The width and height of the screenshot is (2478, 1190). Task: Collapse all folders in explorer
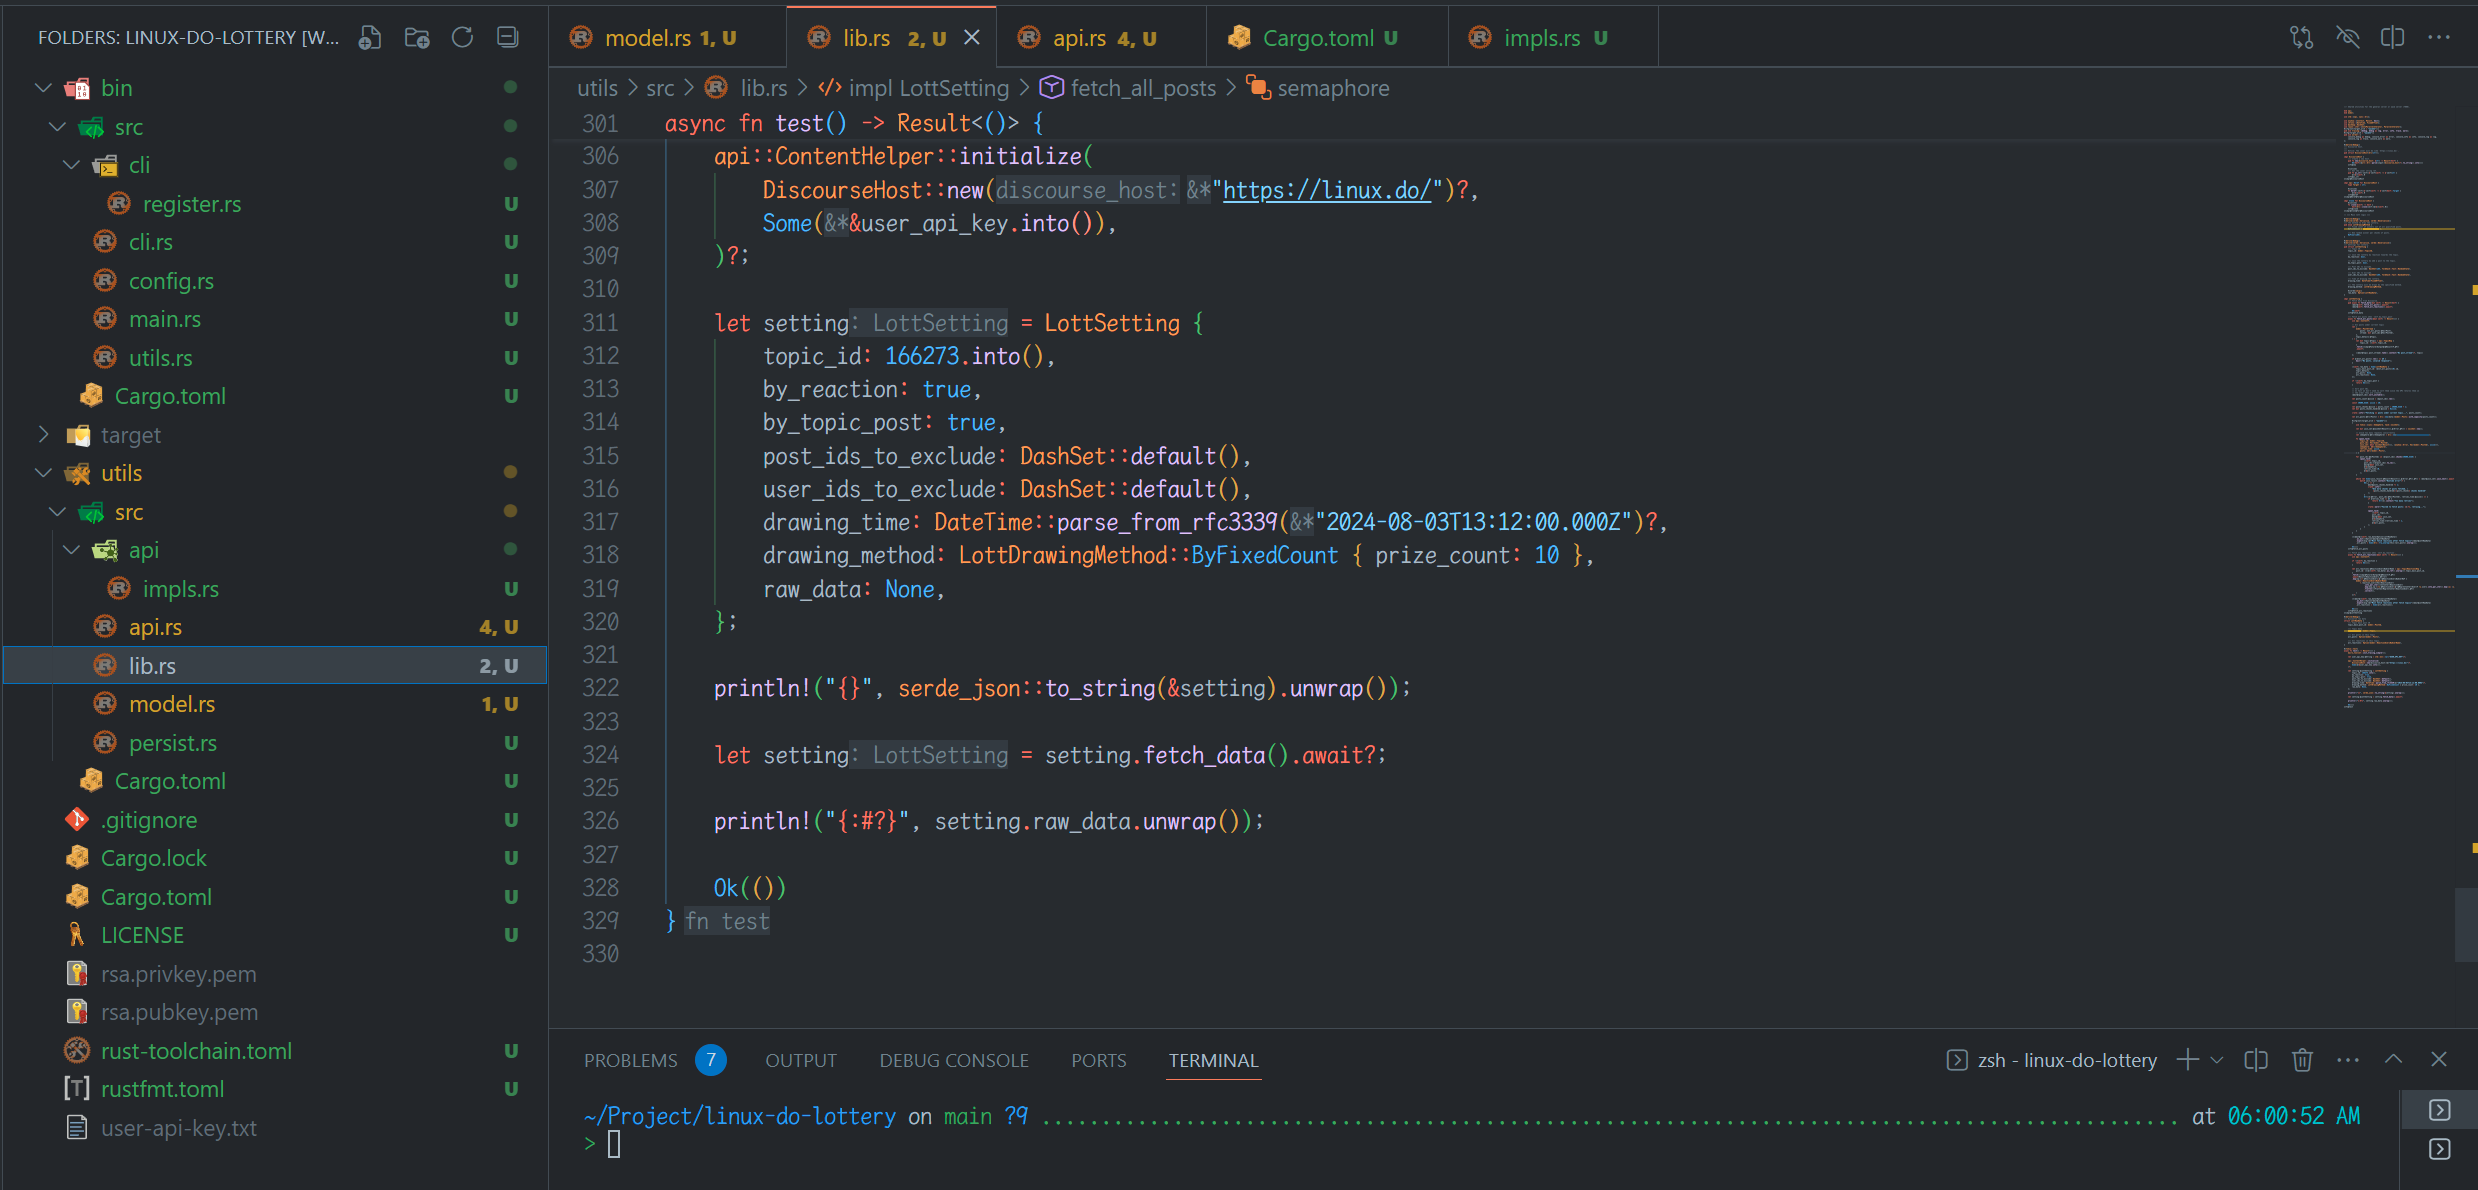coord(508,38)
